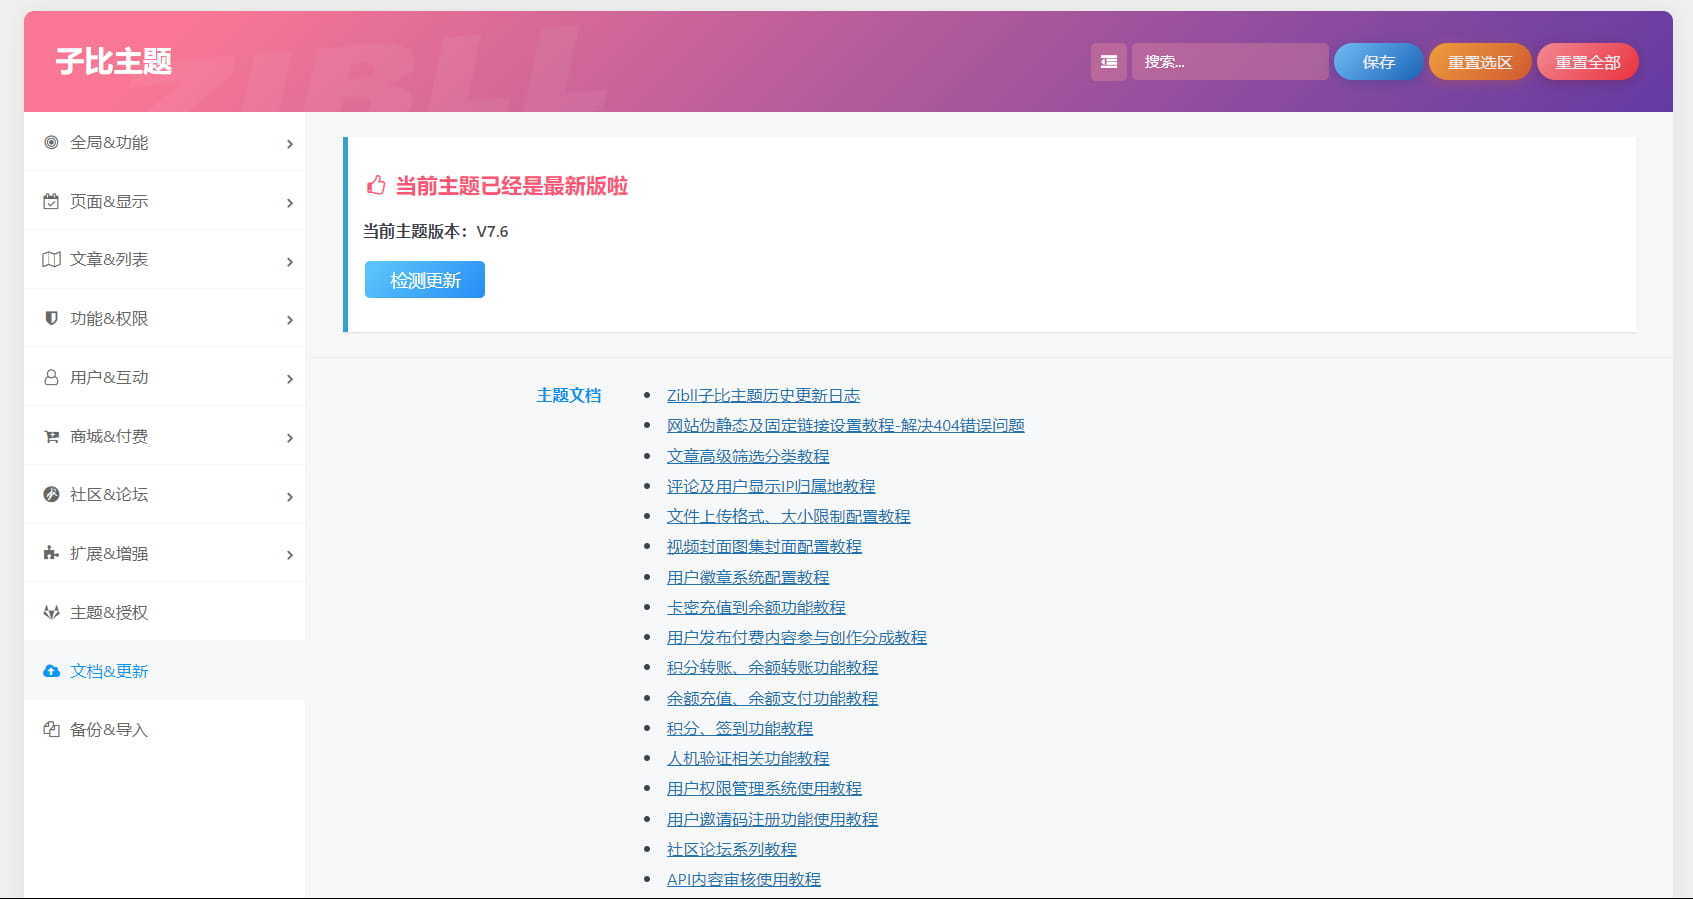1693x899 pixels.
Task: Expand 页面&显示 chevron arrow
Action: pyautogui.click(x=290, y=203)
